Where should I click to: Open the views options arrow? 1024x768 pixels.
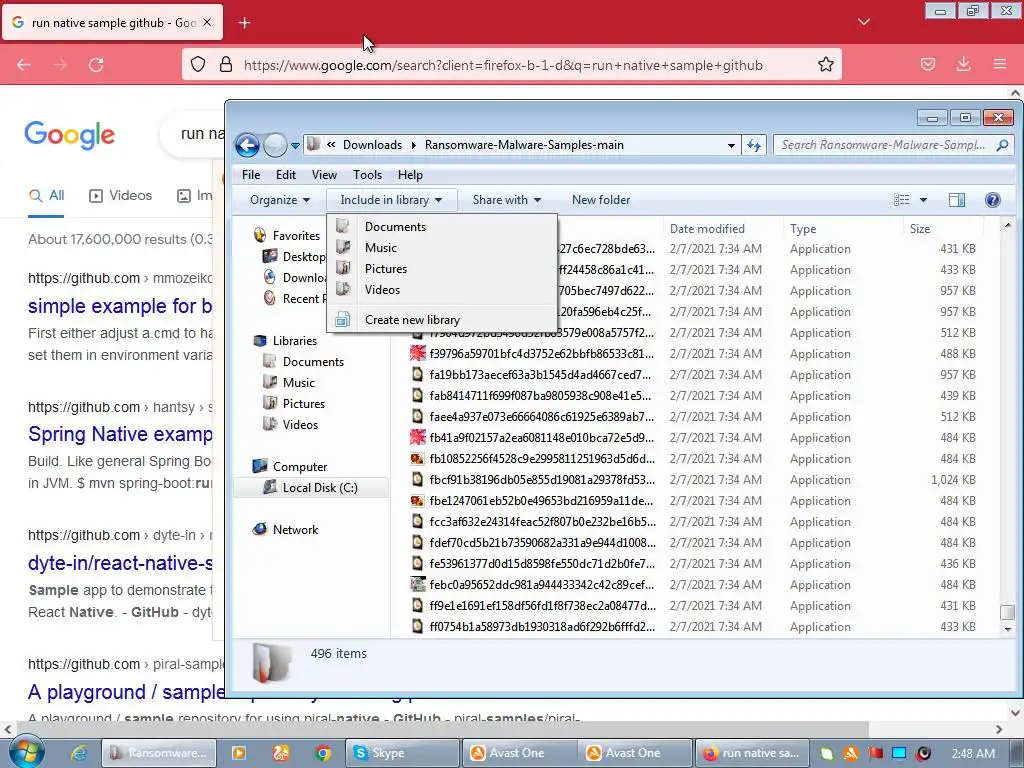point(923,200)
